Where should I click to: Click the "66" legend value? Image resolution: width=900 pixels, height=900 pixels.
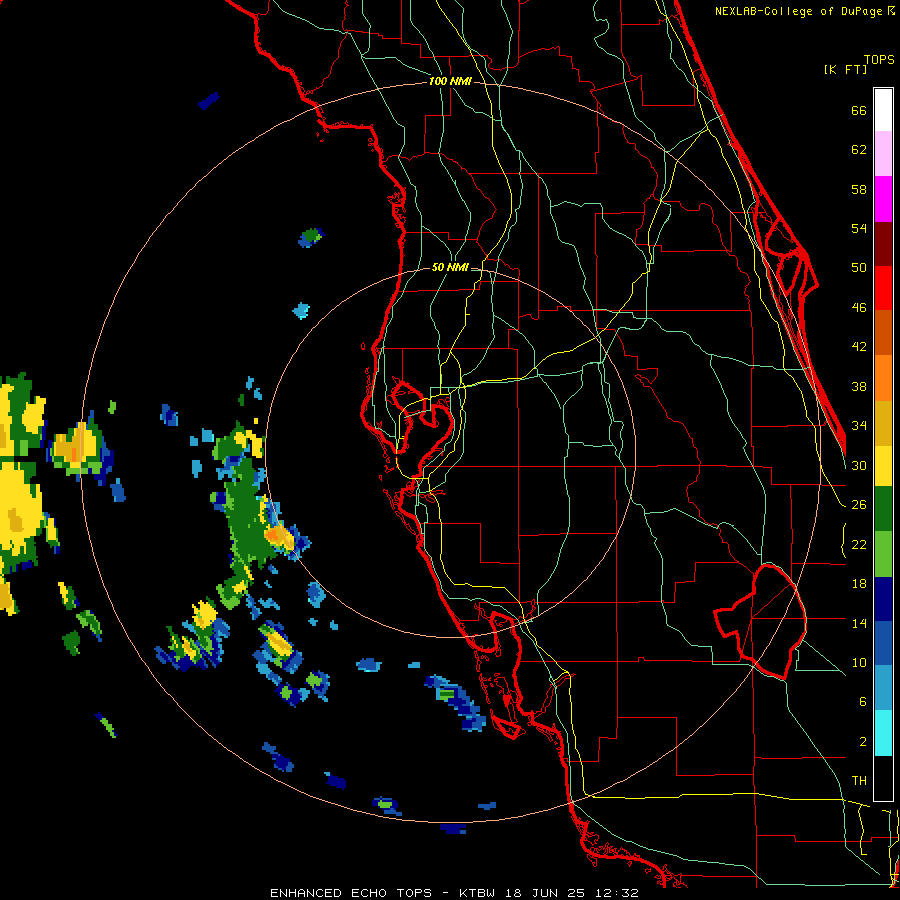859,110
